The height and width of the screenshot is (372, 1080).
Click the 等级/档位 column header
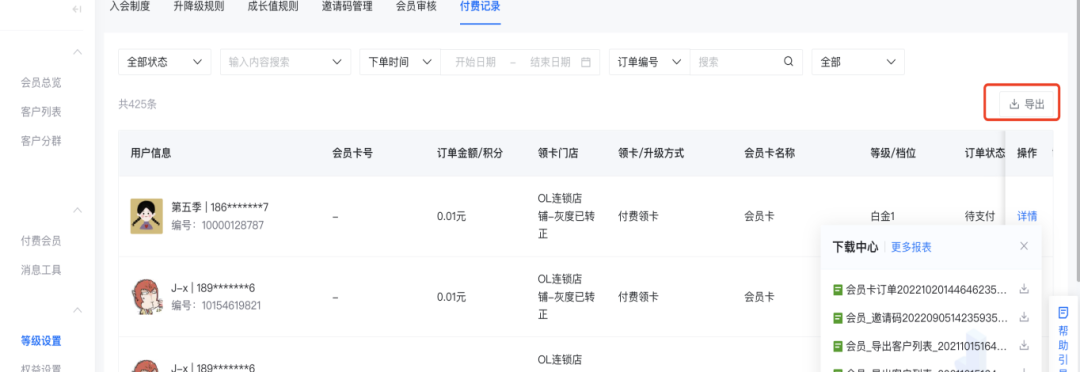pyautogui.click(x=893, y=153)
